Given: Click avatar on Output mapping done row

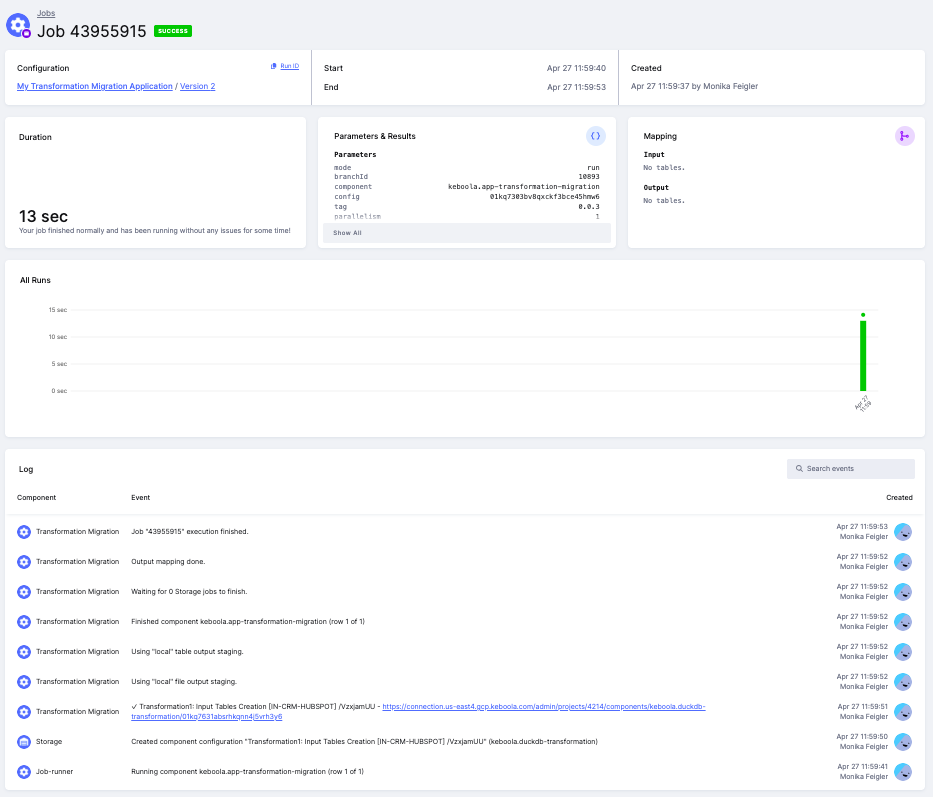Looking at the screenshot, I should pos(903,561).
